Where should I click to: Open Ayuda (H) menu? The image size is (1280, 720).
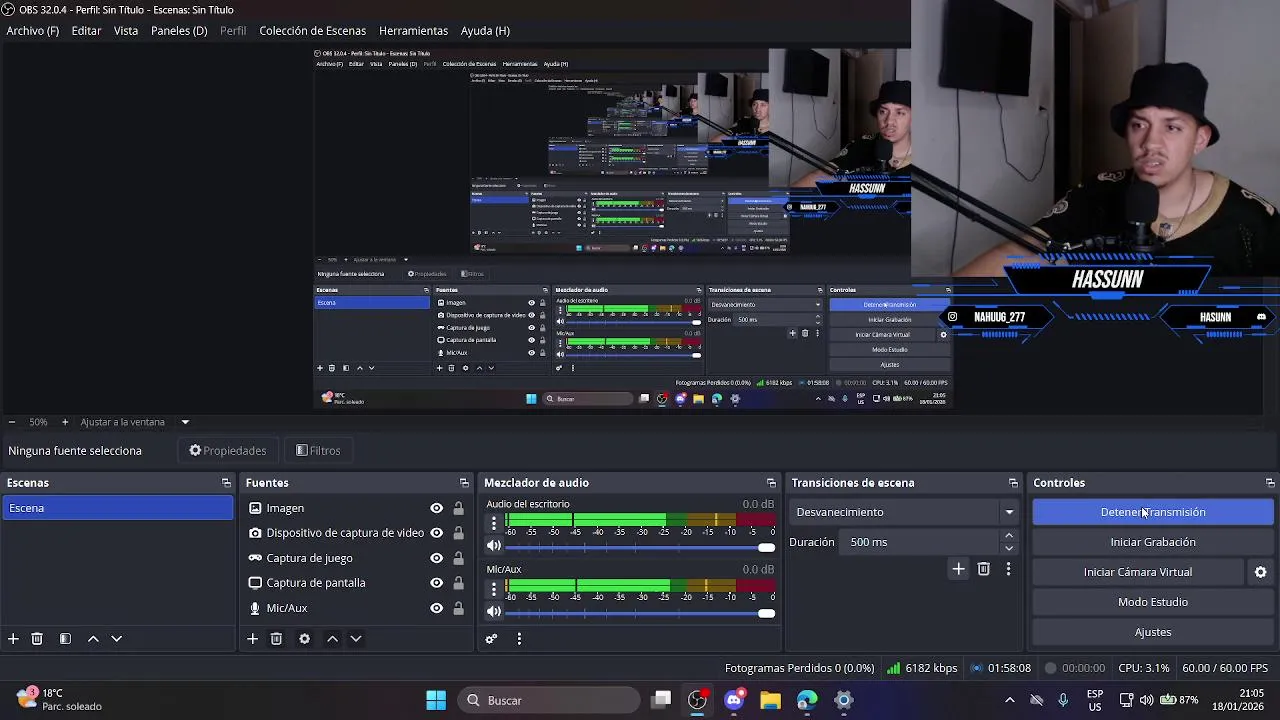[x=485, y=31]
